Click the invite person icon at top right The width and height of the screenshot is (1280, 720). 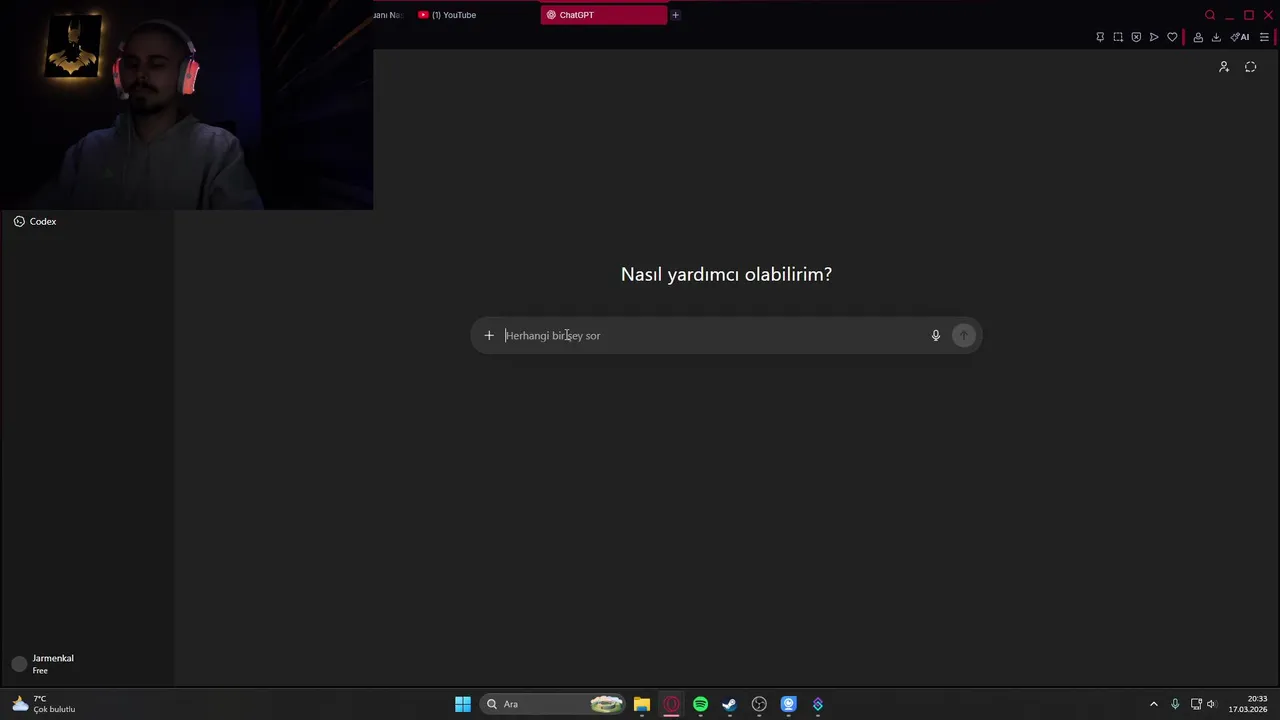[x=1224, y=67]
